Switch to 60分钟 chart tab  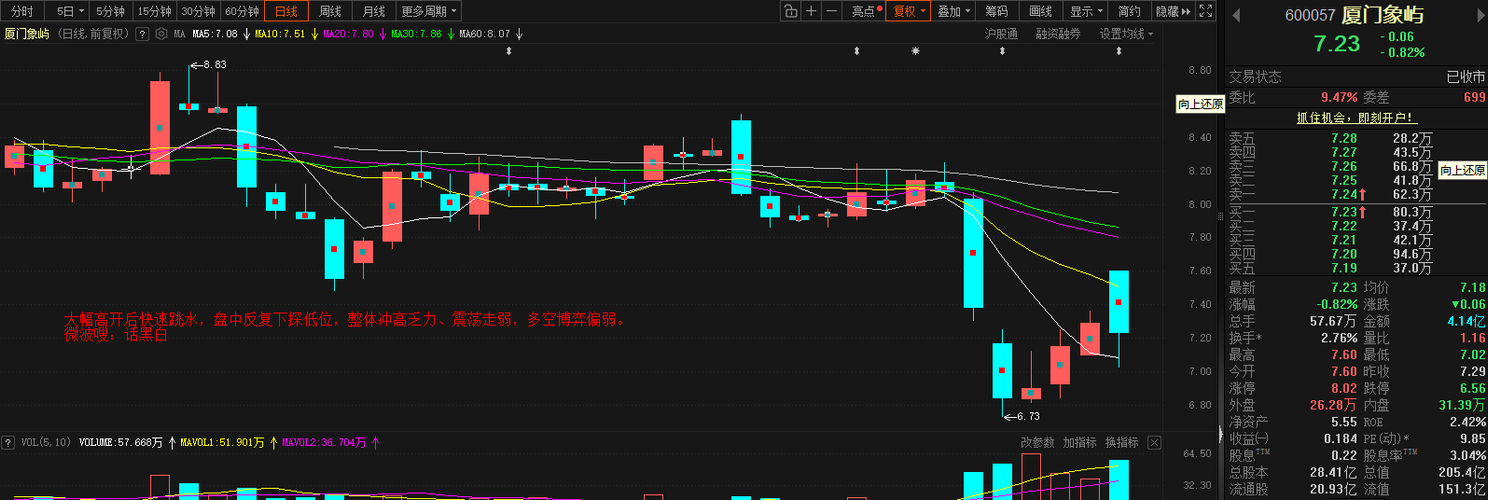click(241, 11)
